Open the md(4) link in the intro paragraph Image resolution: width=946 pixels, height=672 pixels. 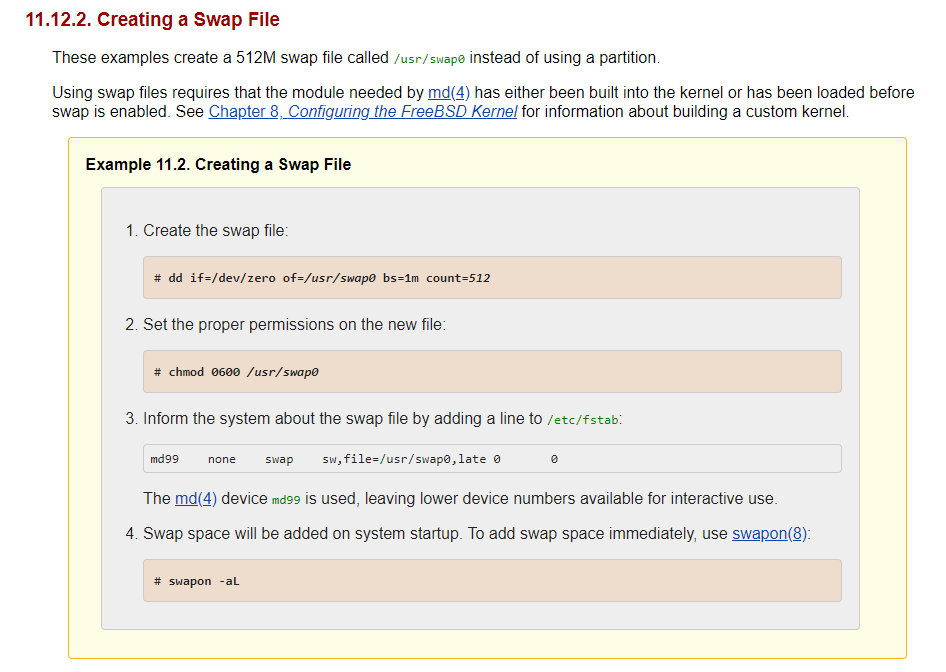[448, 92]
